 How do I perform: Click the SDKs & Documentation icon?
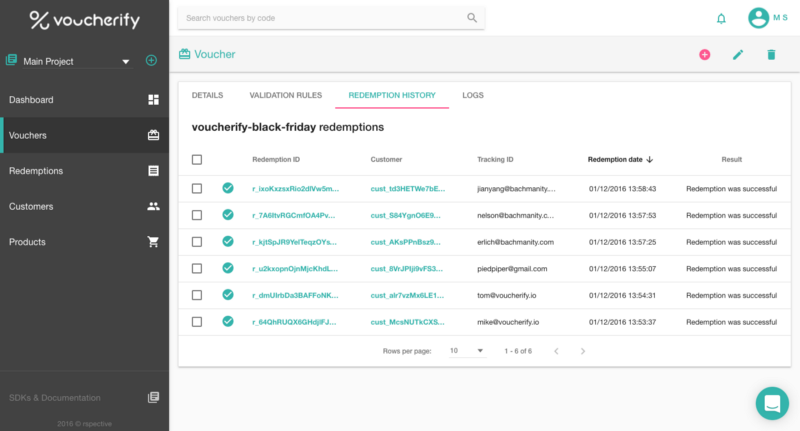click(x=153, y=397)
